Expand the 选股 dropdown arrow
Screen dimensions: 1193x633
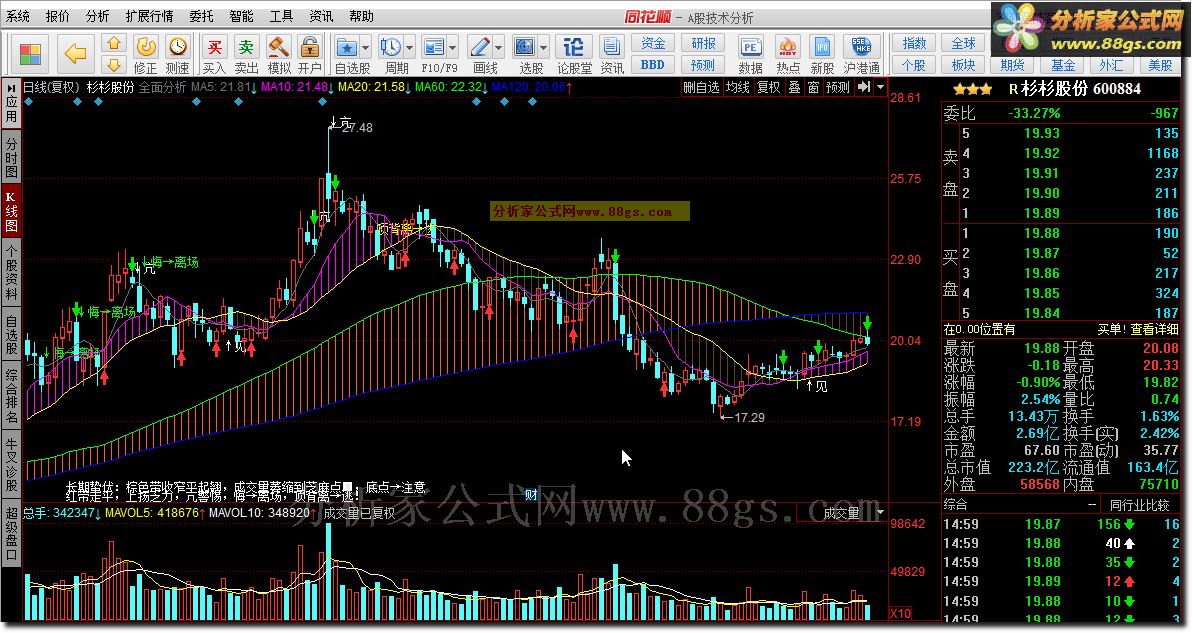(543, 48)
